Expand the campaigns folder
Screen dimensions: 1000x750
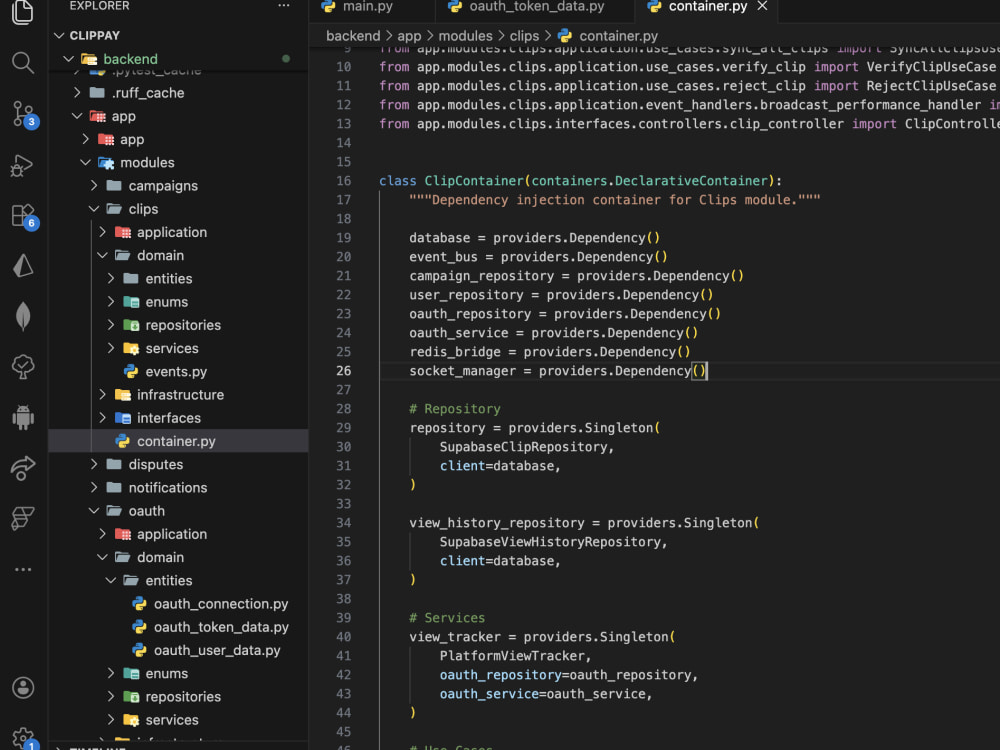(x=94, y=186)
